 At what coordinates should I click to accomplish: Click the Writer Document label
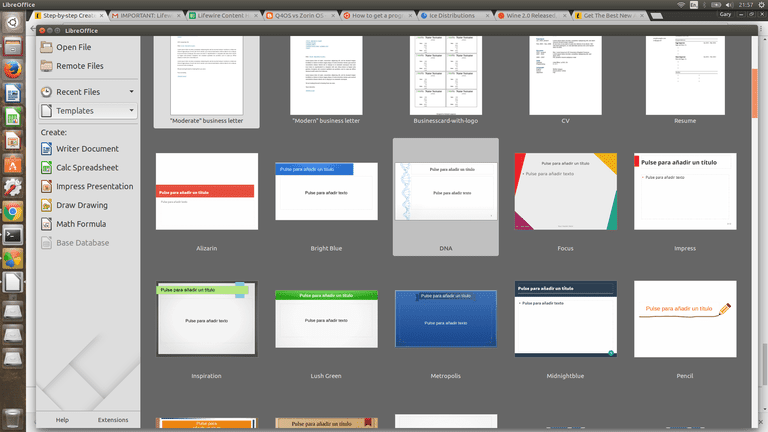pyautogui.click(x=87, y=148)
